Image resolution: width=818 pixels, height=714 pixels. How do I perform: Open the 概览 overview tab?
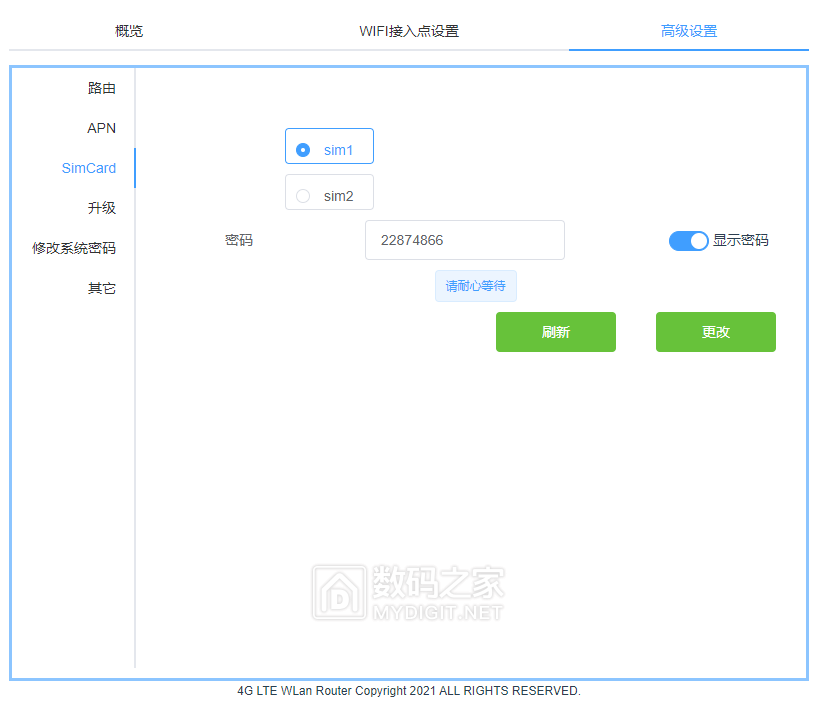[129, 31]
